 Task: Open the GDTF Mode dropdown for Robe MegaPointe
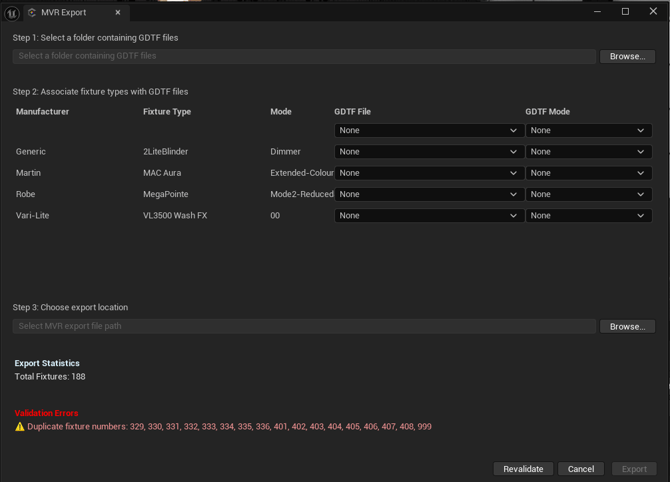pyautogui.click(x=588, y=194)
